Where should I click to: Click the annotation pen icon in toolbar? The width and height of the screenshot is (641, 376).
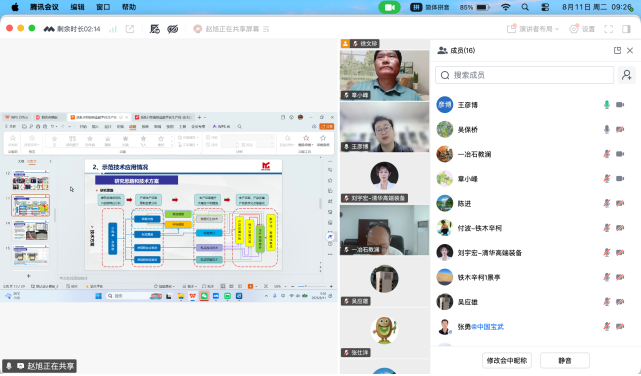coord(155,29)
